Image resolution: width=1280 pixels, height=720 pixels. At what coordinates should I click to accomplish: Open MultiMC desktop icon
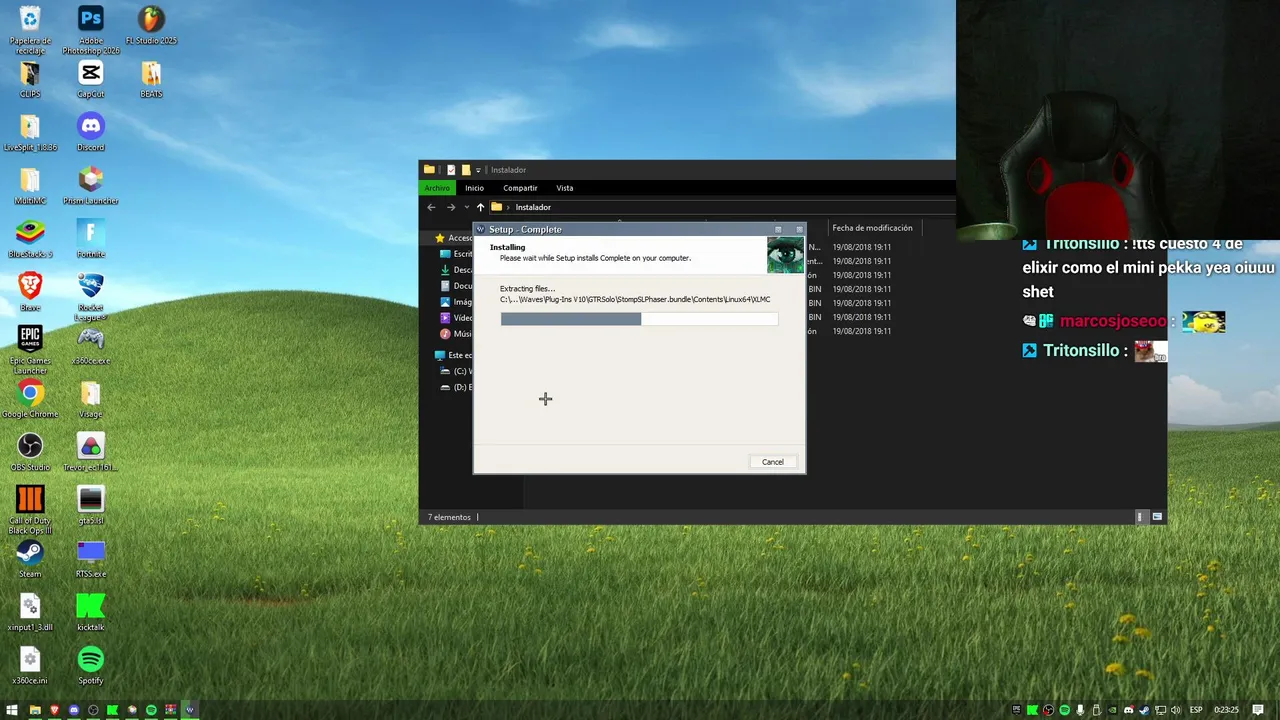click(x=30, y=186)
